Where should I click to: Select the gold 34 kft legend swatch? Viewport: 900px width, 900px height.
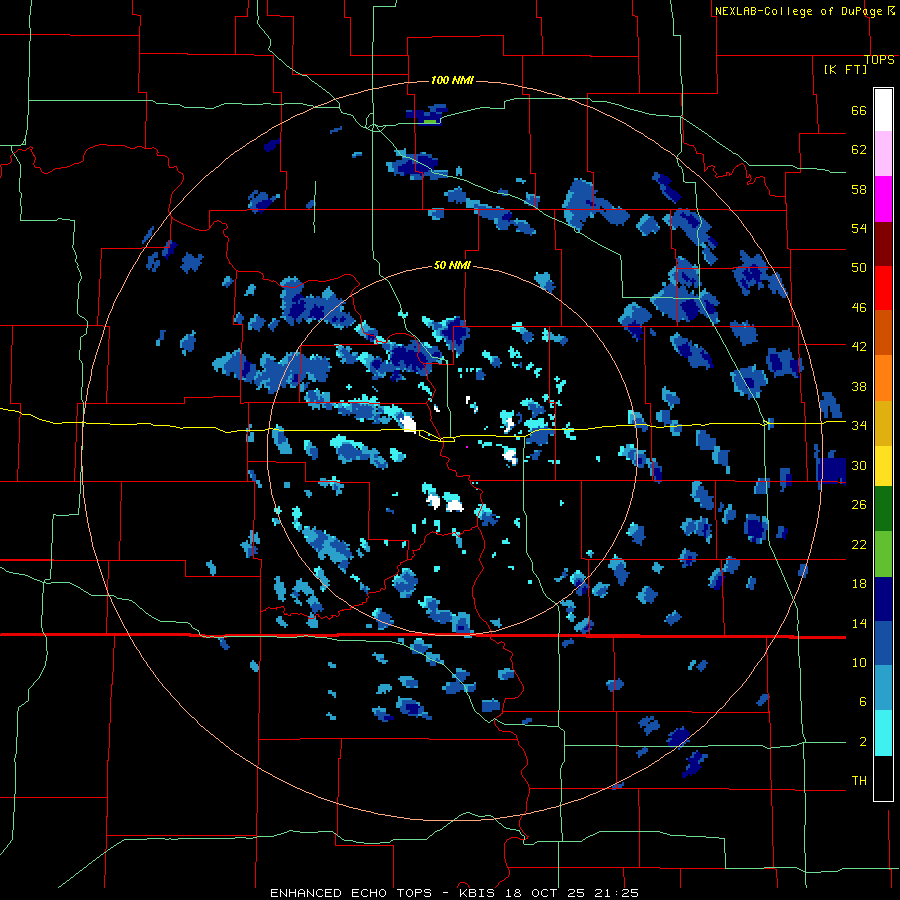883,423
